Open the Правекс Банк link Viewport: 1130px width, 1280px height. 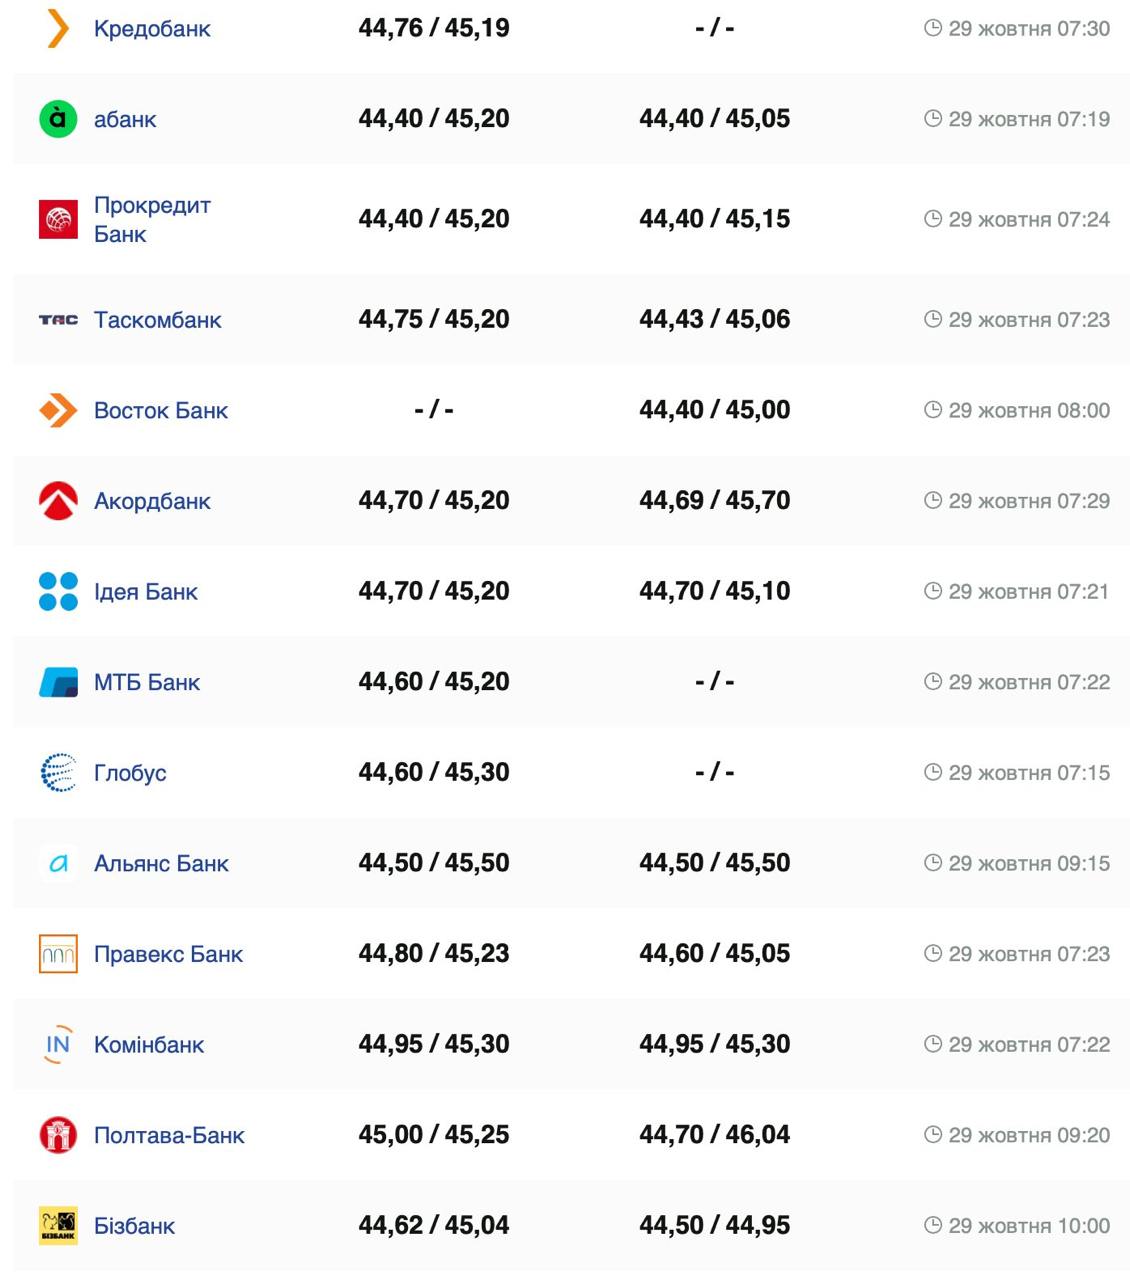click(x=168, y=954)
